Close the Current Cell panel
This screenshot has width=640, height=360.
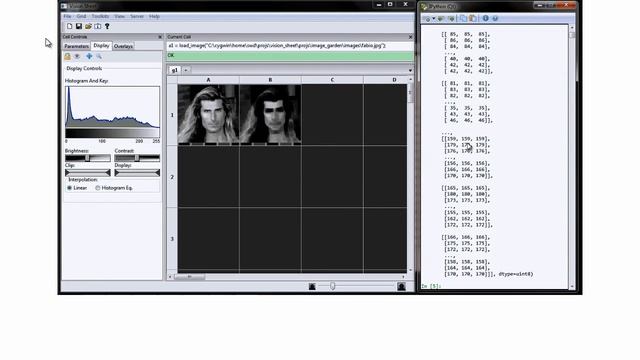(x=411, y=37)
